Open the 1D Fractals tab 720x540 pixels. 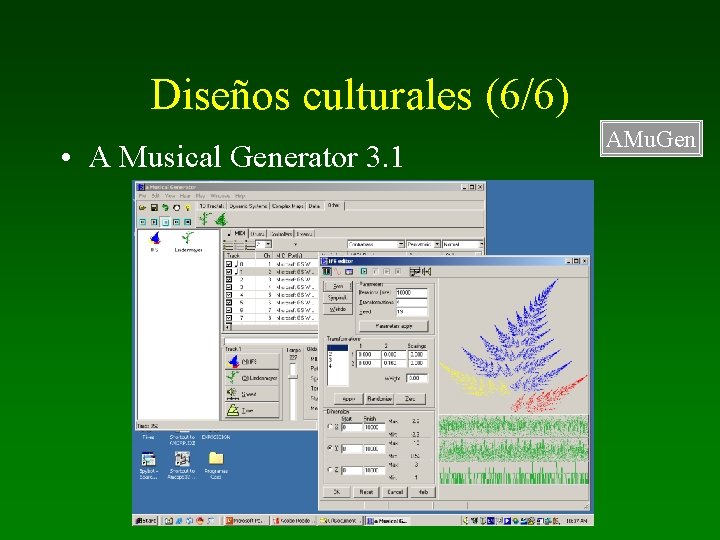212,206
